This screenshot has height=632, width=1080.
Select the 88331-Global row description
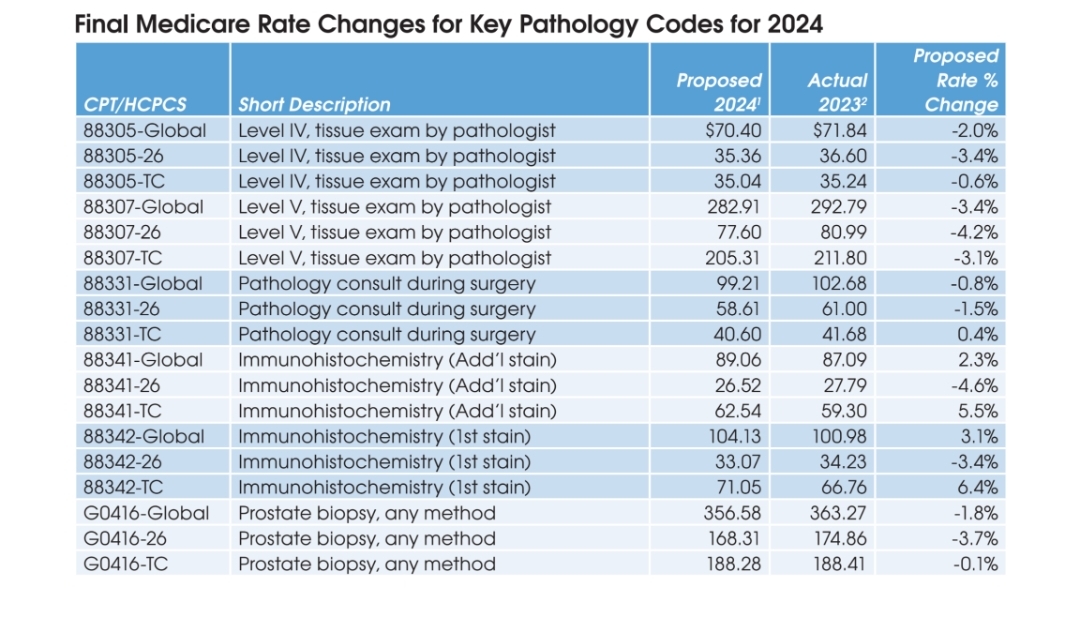[386, 284]
